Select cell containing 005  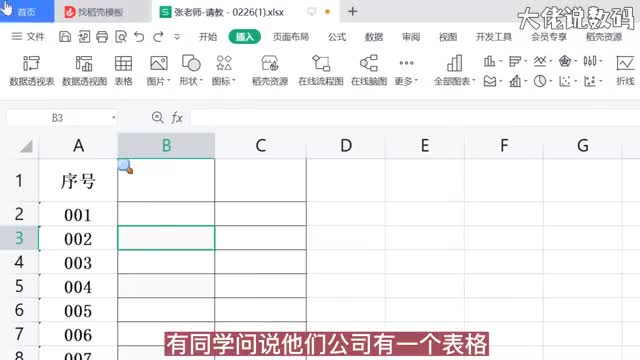(x=78, y=310)
